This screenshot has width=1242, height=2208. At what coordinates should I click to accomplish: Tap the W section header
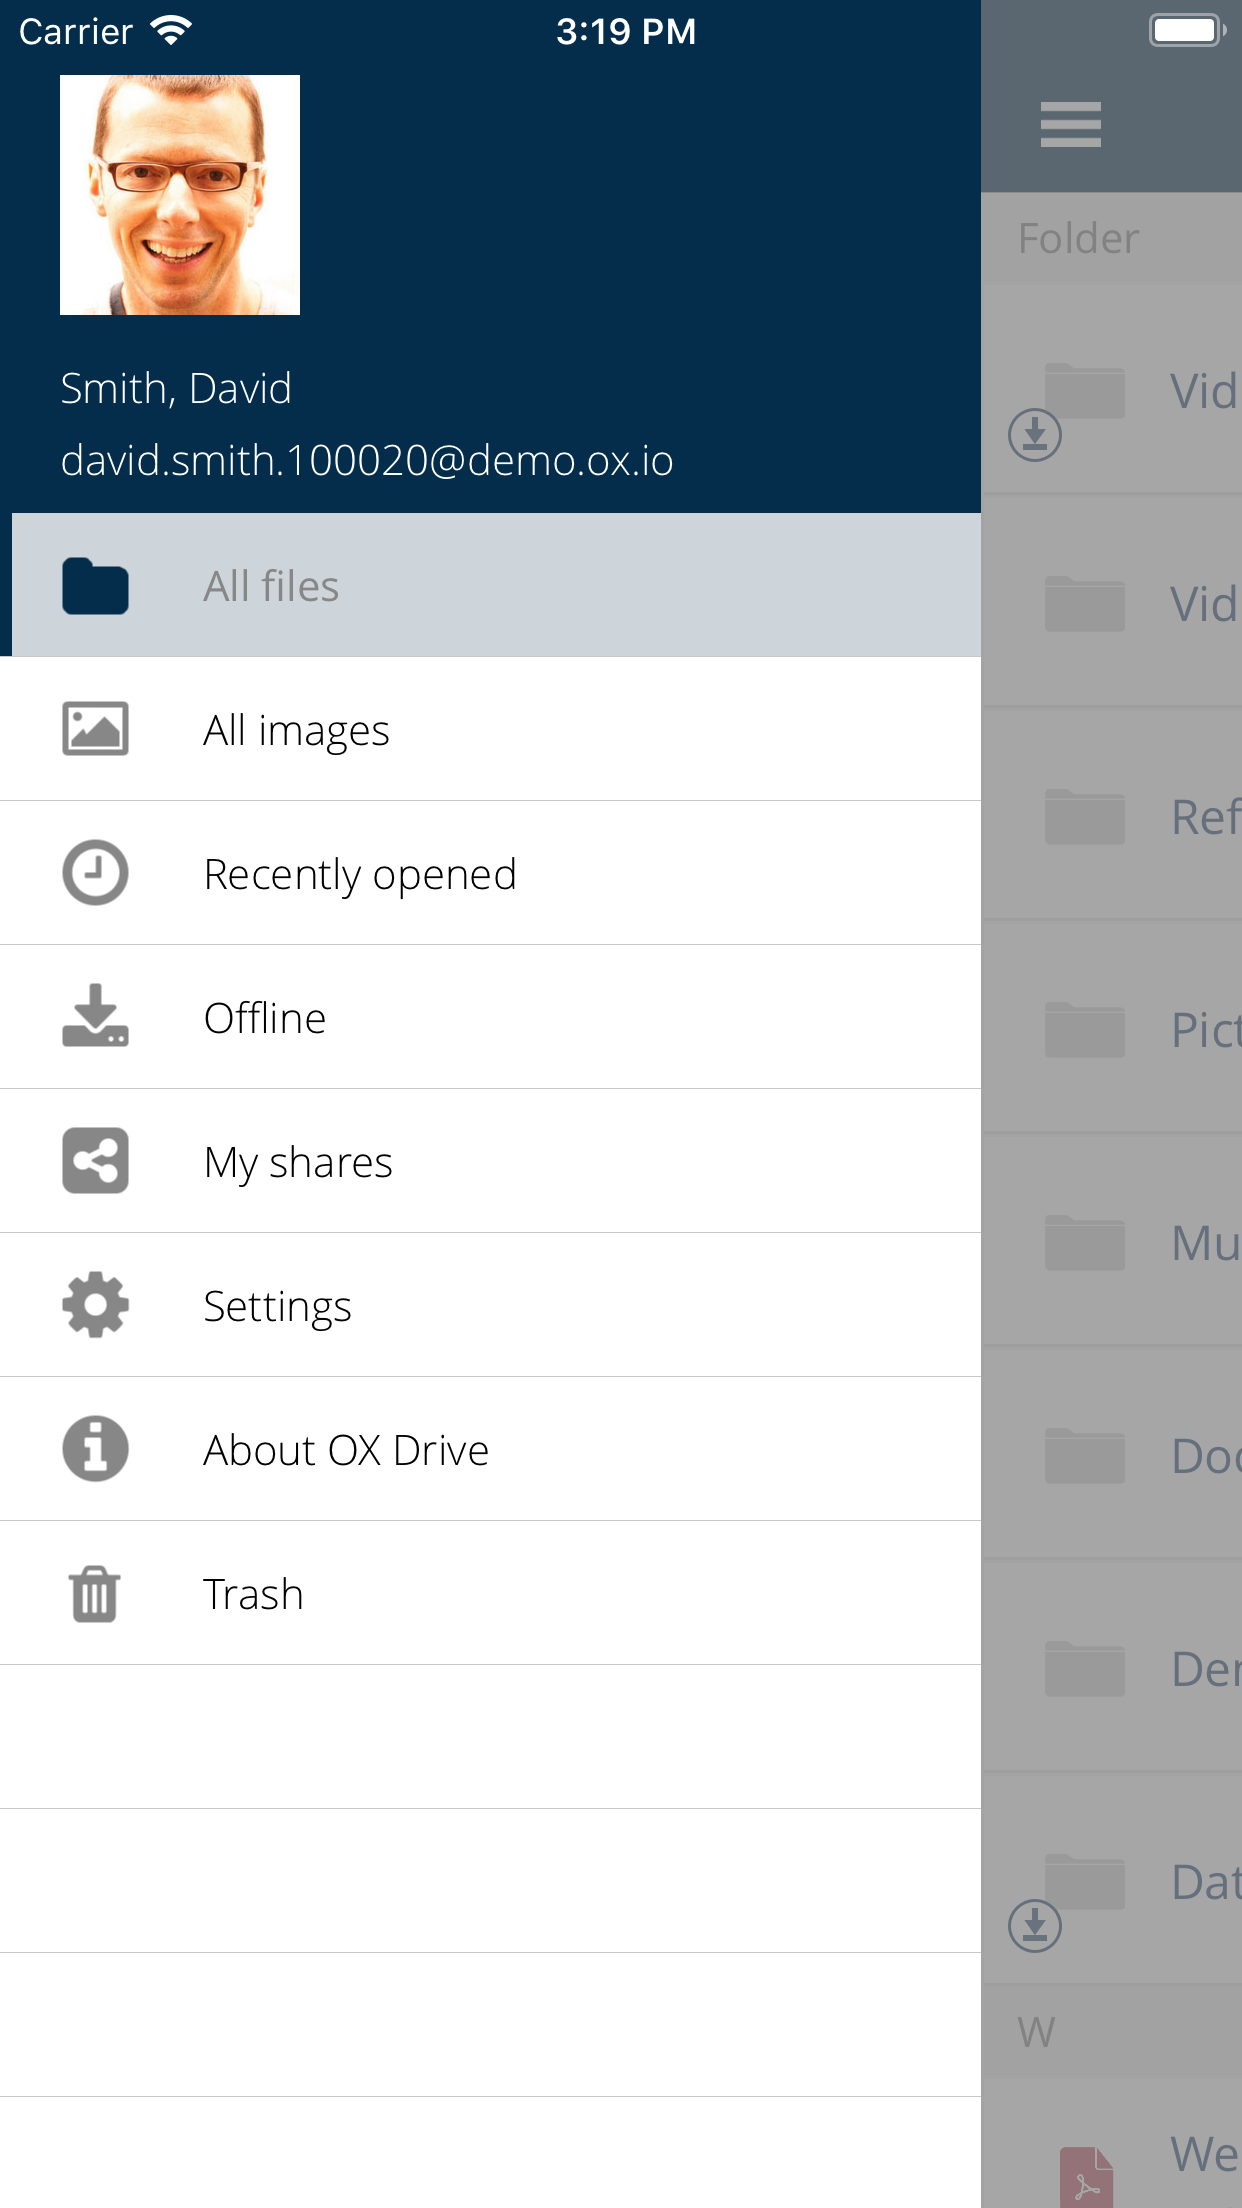point(1112,2032)
